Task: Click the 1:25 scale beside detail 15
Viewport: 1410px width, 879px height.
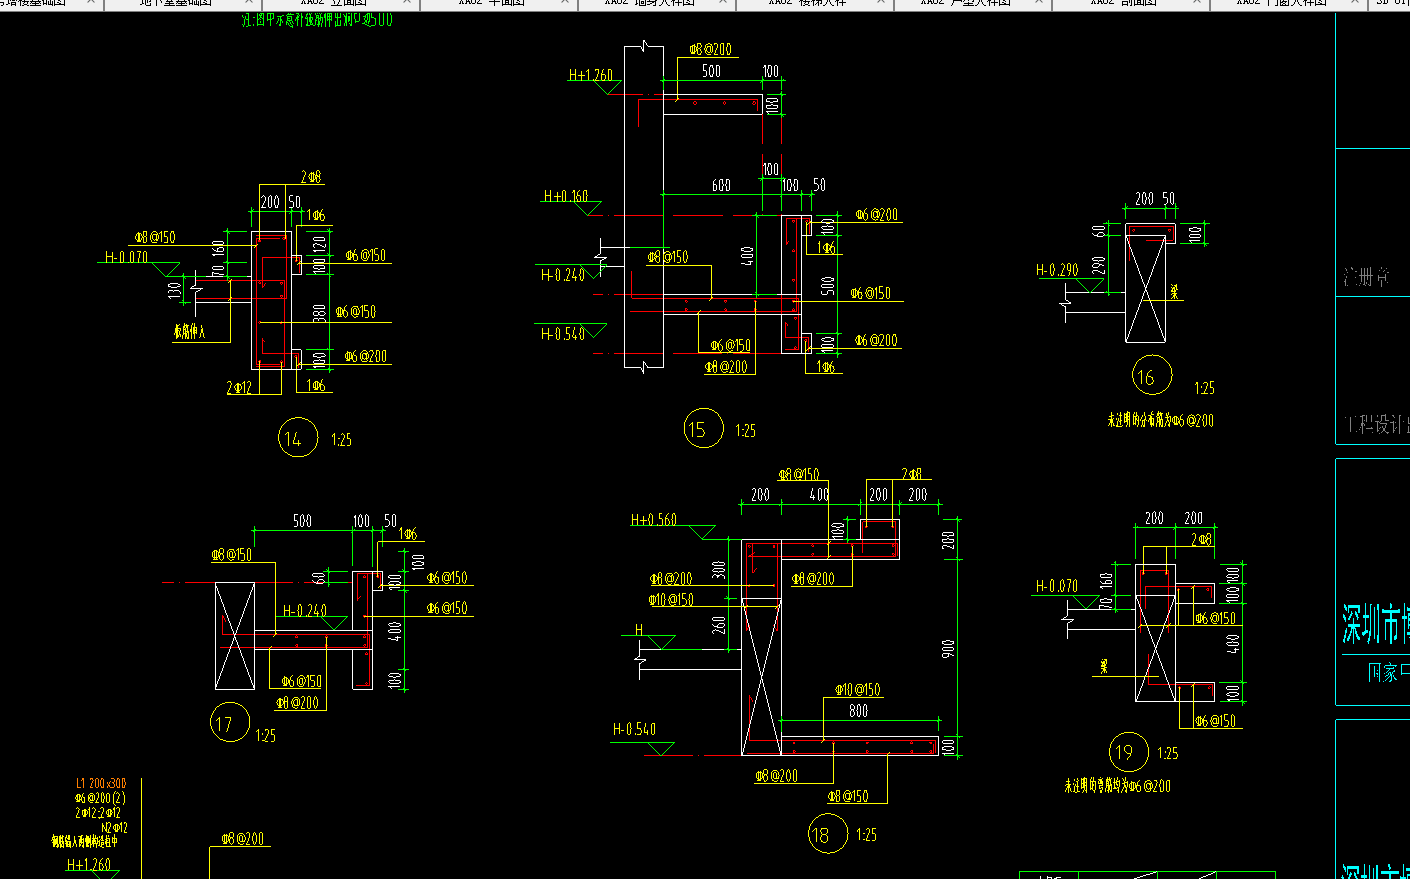Action: (x=745, y=431)
